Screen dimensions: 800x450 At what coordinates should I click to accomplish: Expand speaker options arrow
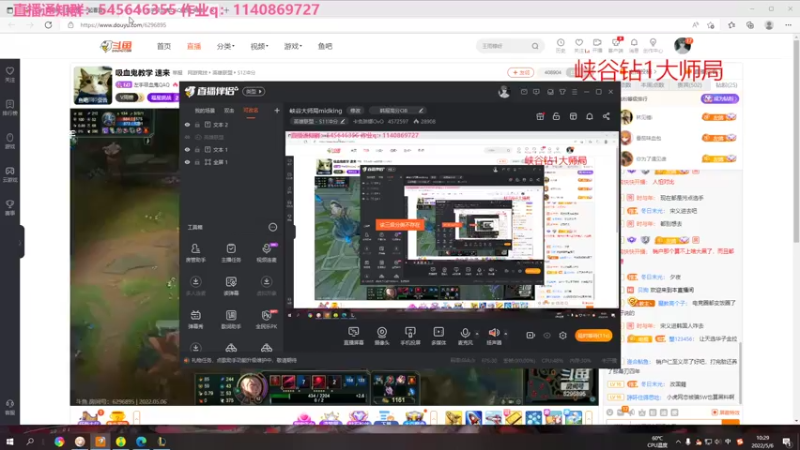(506, 334)
